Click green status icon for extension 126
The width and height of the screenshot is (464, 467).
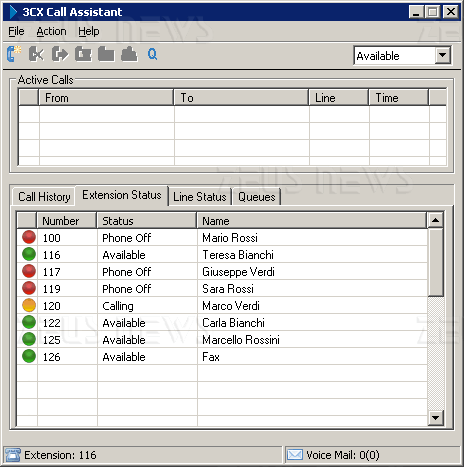[x=29, y=356]
